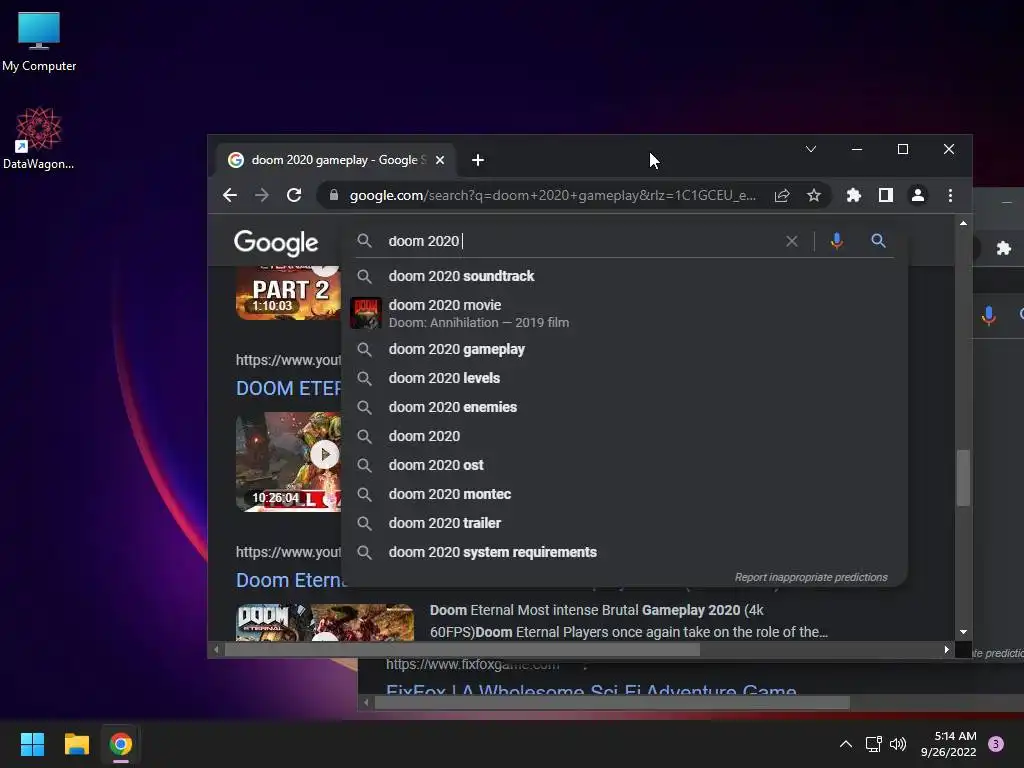Click the https://www.fixfoxgame.com URL text in back window
The width and height of the screenshot is (1024, 768).
coord(473,665)
